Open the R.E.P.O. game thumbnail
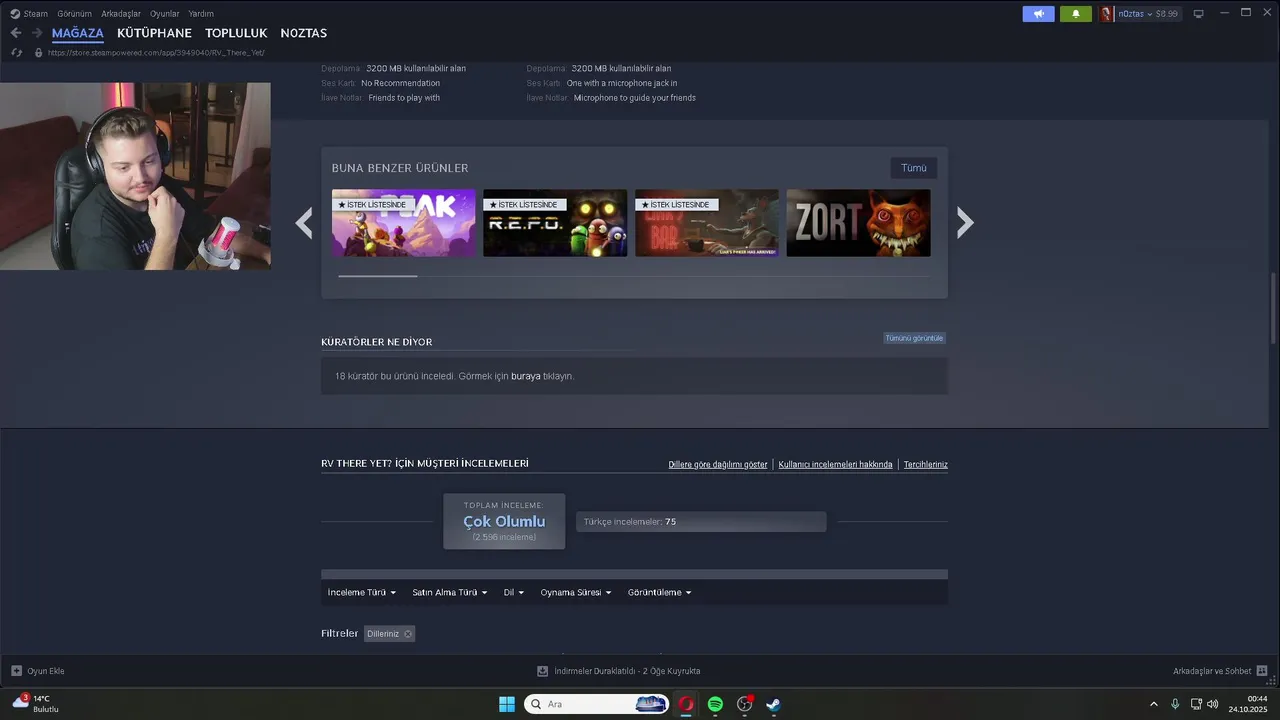 pos(555,223)
